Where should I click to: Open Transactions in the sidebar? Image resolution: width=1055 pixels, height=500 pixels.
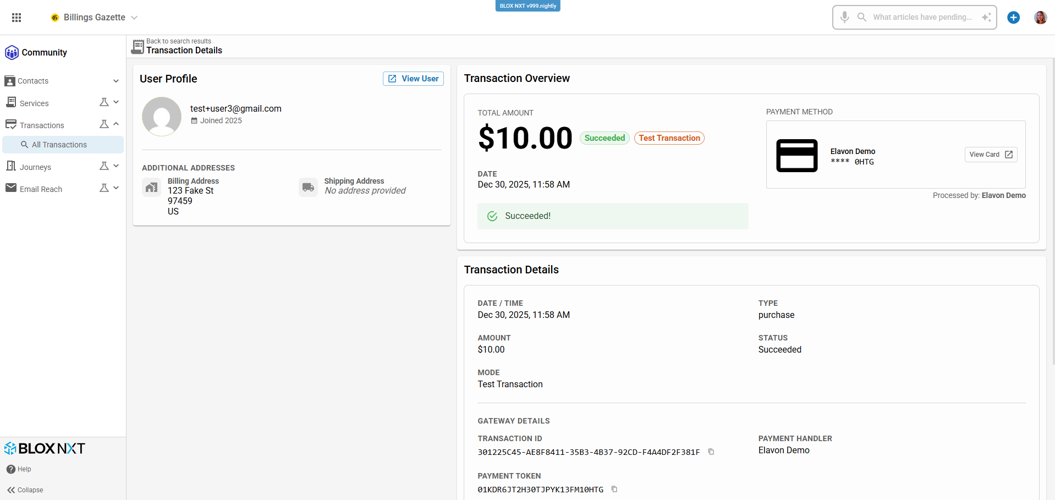(x=42, y=125)
